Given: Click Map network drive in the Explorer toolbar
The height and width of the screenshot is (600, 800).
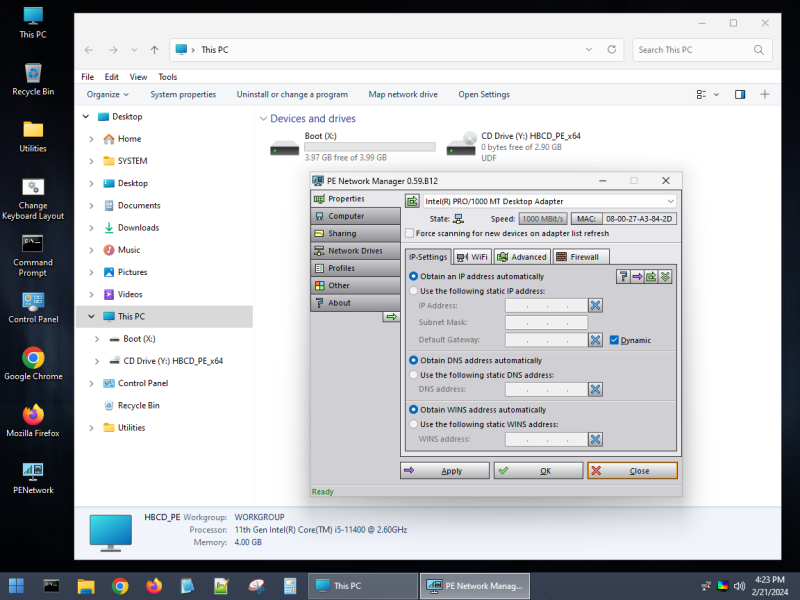Looking at the screenshot, I should (x=403, y=94).
